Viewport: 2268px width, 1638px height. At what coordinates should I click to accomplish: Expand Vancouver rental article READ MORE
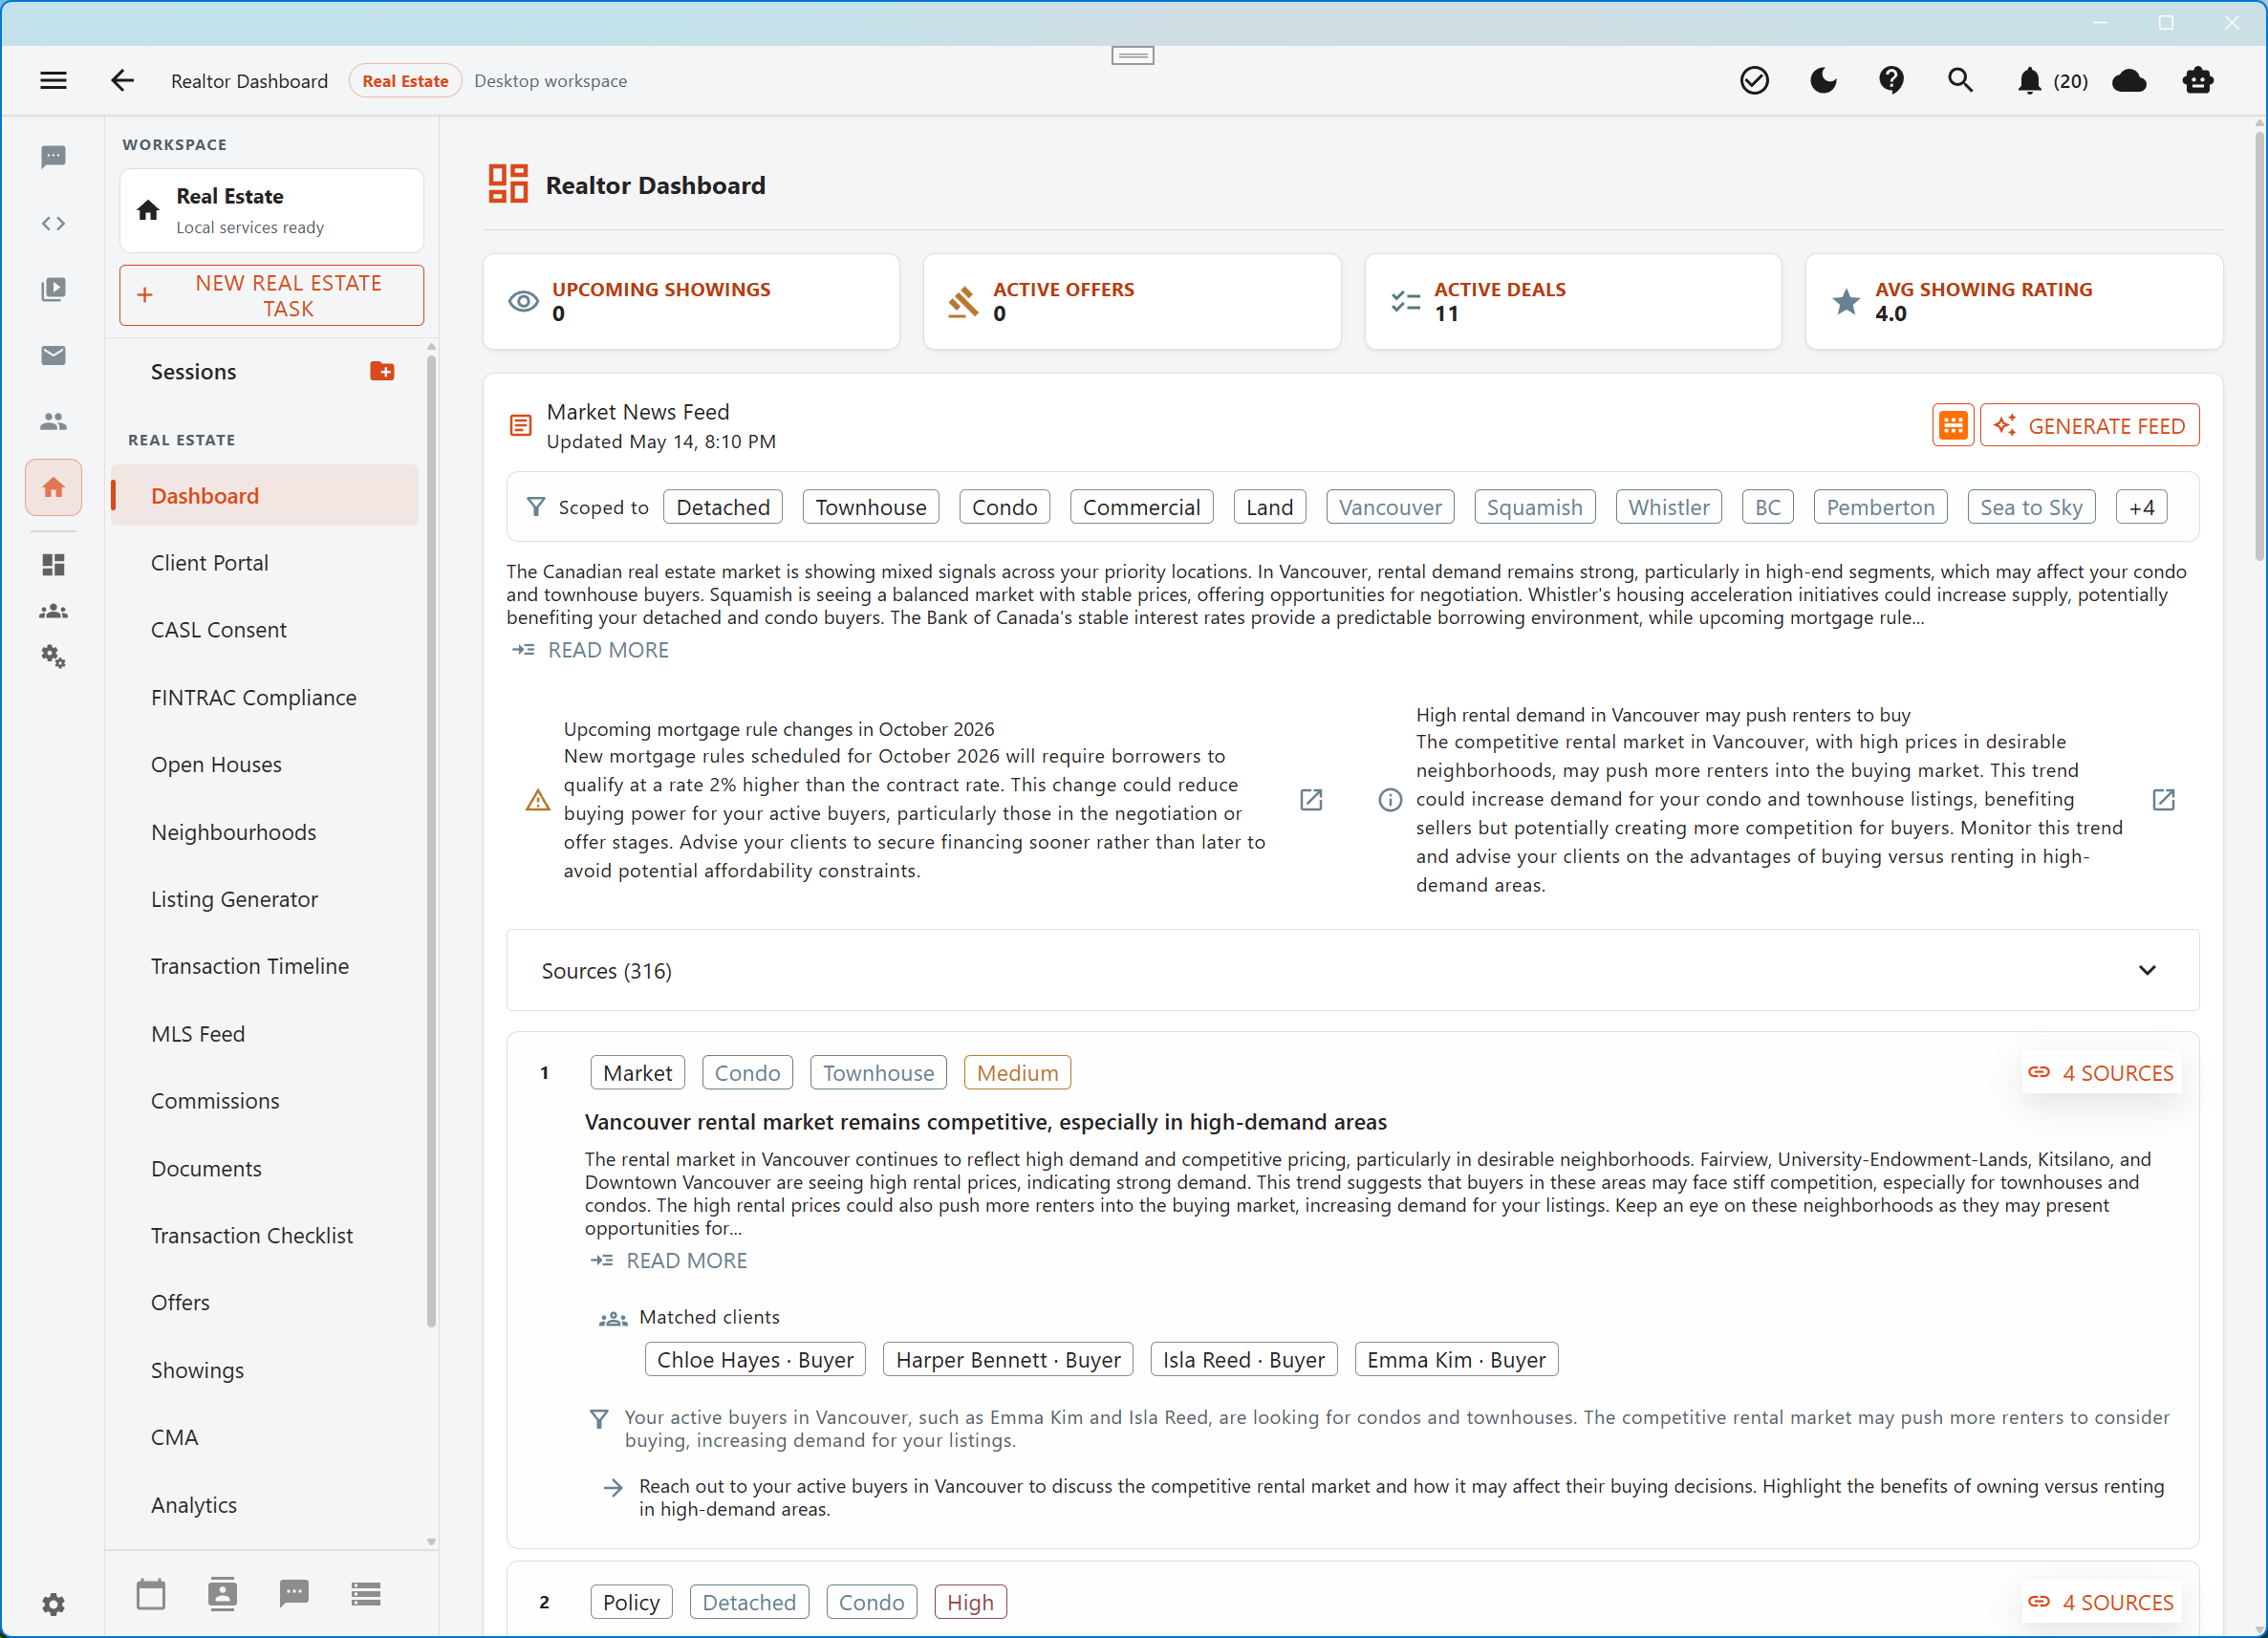pyautogui.click(x=669, y=1260)
